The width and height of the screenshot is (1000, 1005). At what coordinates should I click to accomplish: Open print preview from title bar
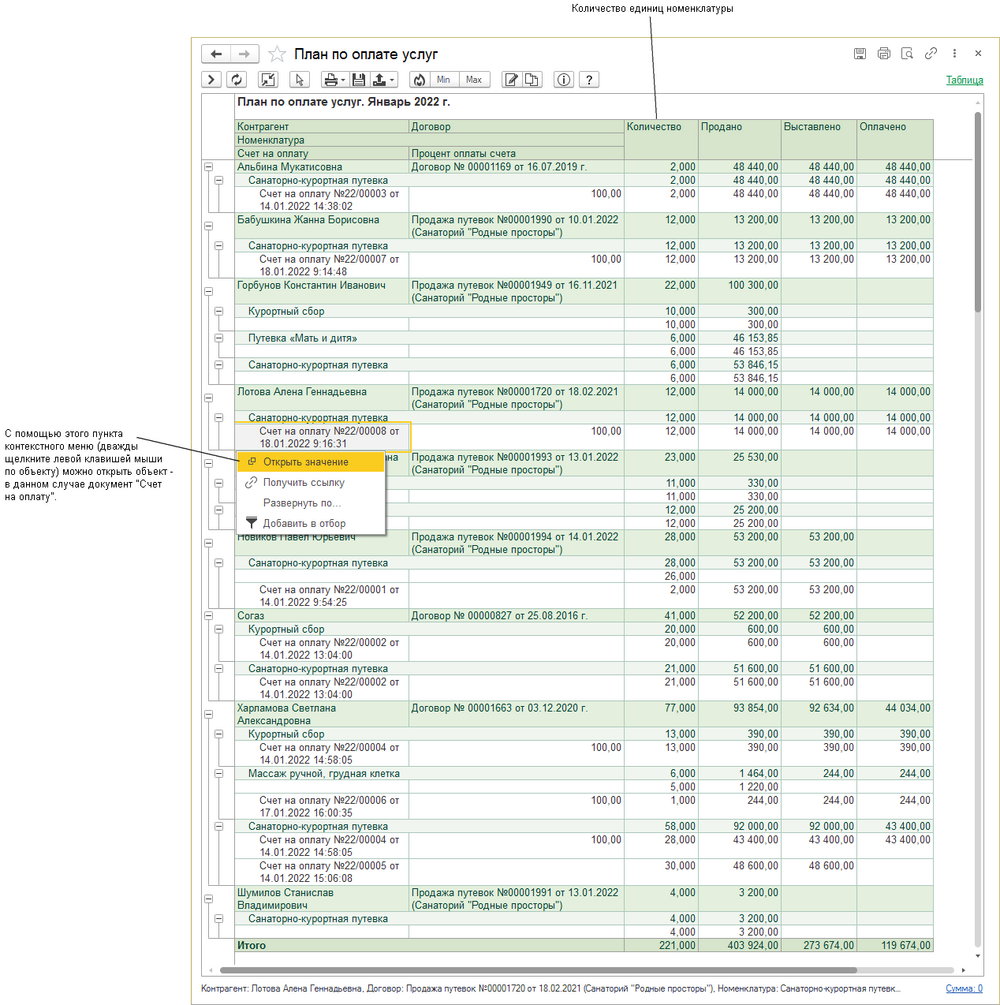coord(907,54)
